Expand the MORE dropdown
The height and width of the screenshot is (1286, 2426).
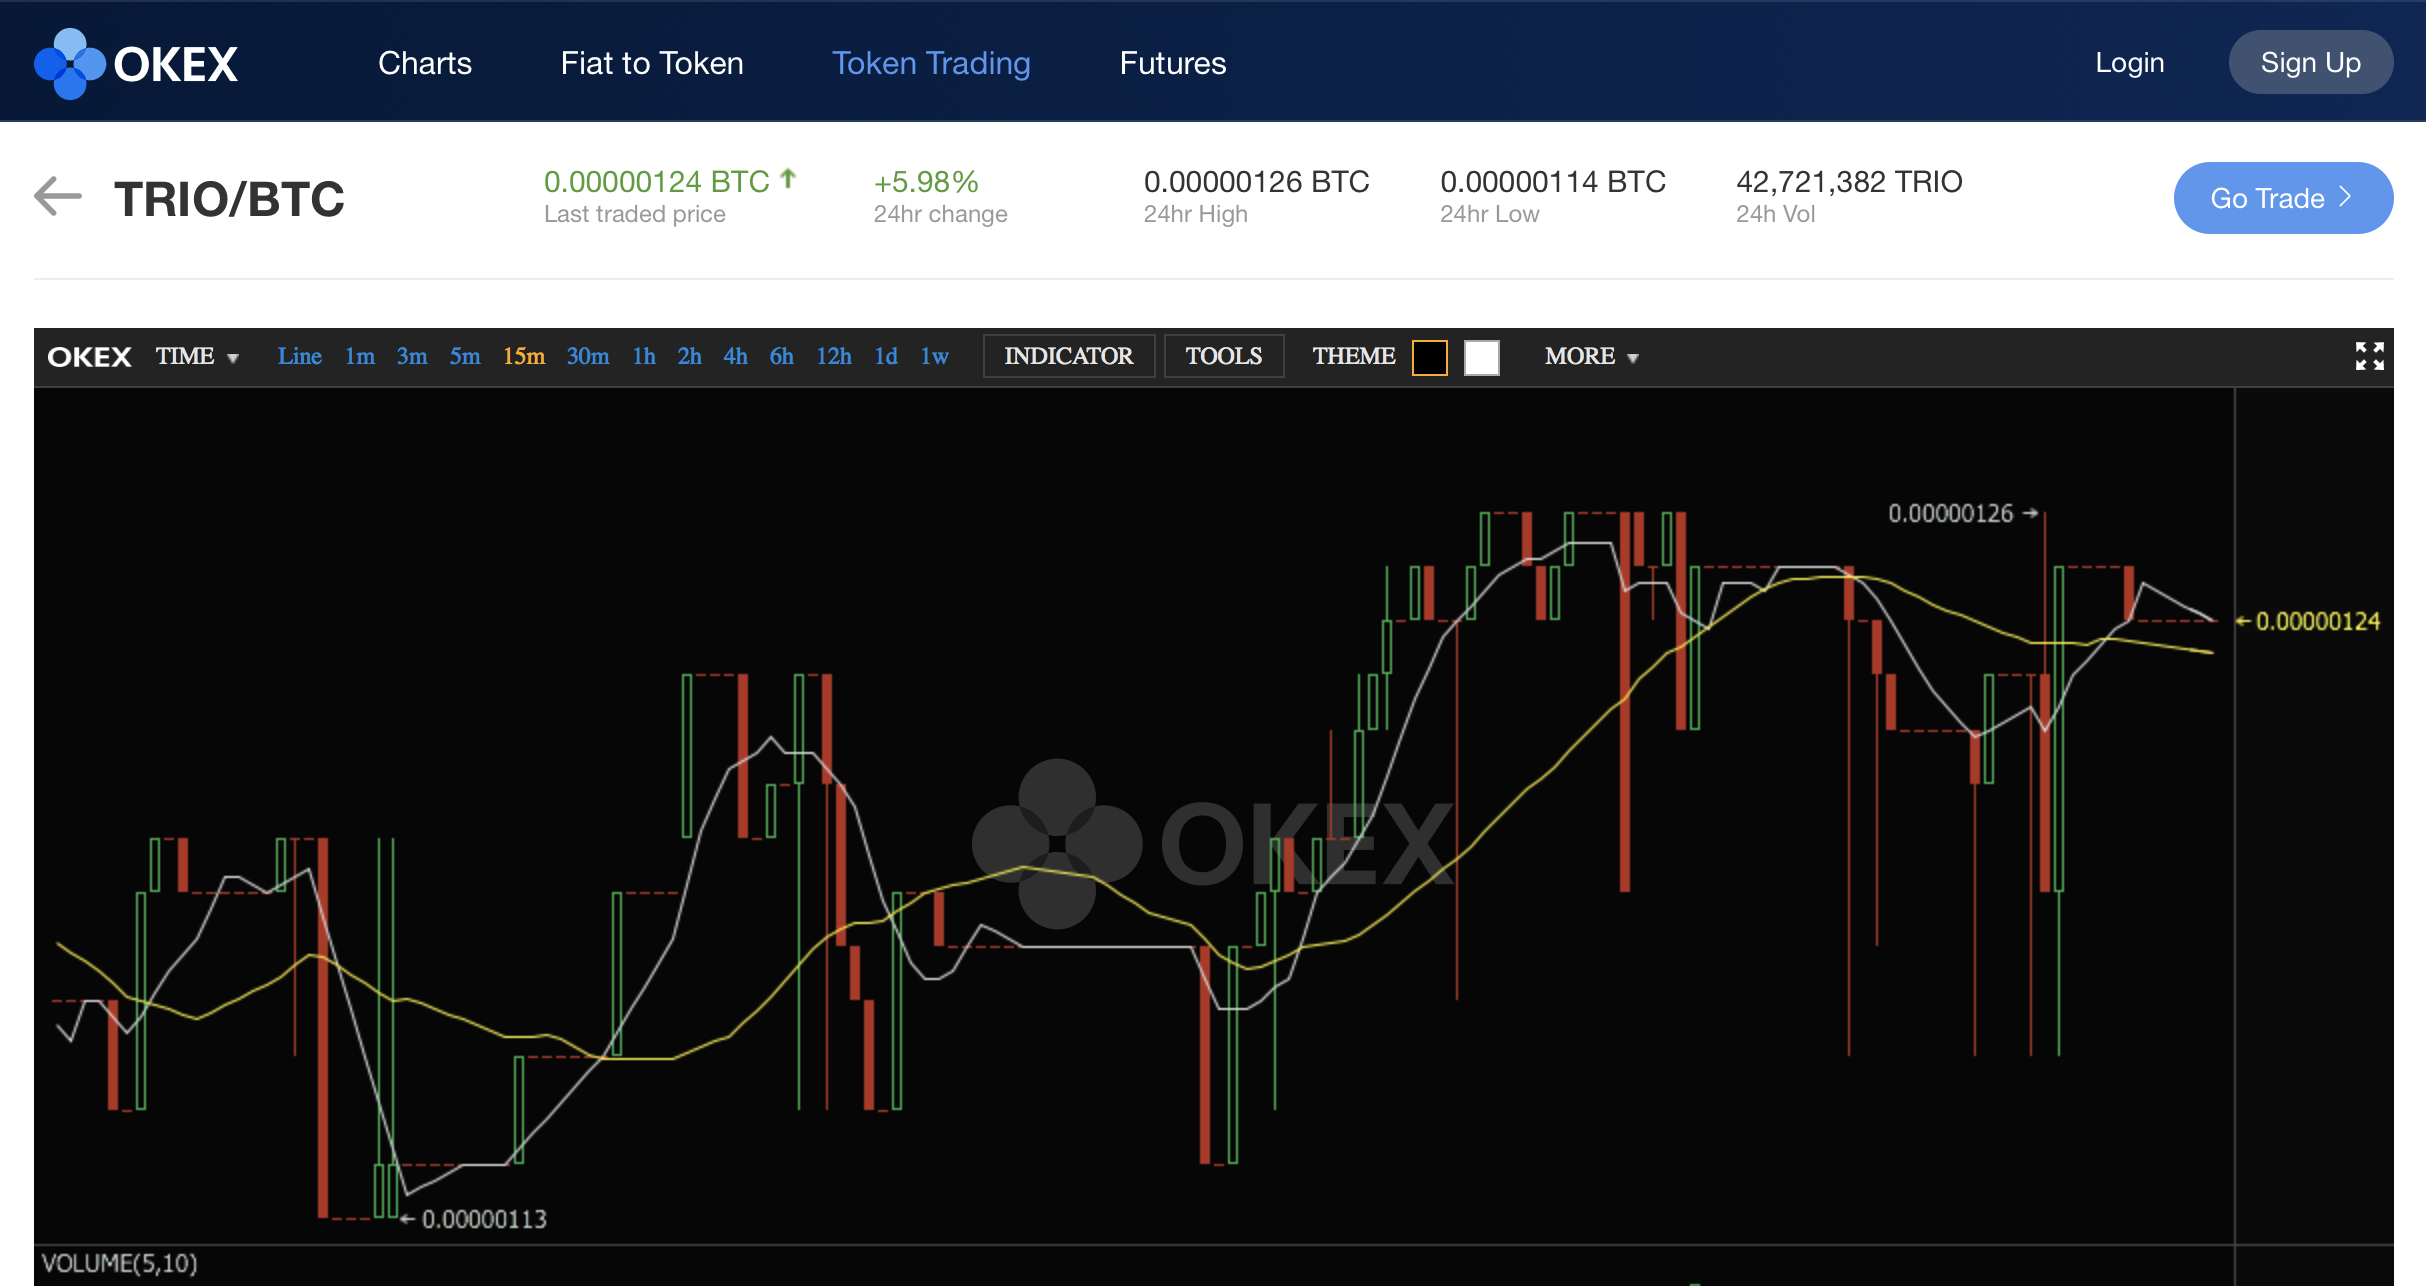[x=1591, y=356]
